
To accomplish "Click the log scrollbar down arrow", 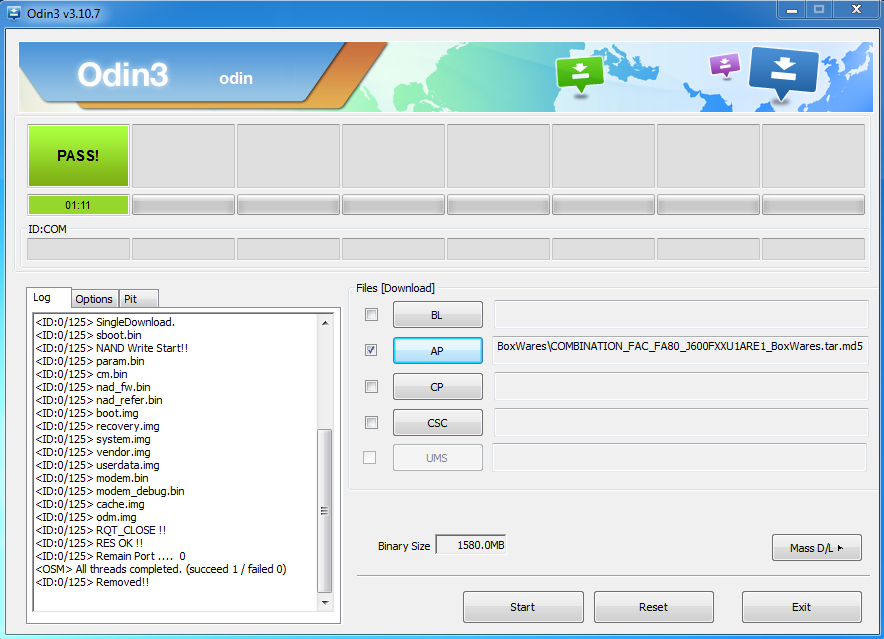I will (x=325, y=603).
